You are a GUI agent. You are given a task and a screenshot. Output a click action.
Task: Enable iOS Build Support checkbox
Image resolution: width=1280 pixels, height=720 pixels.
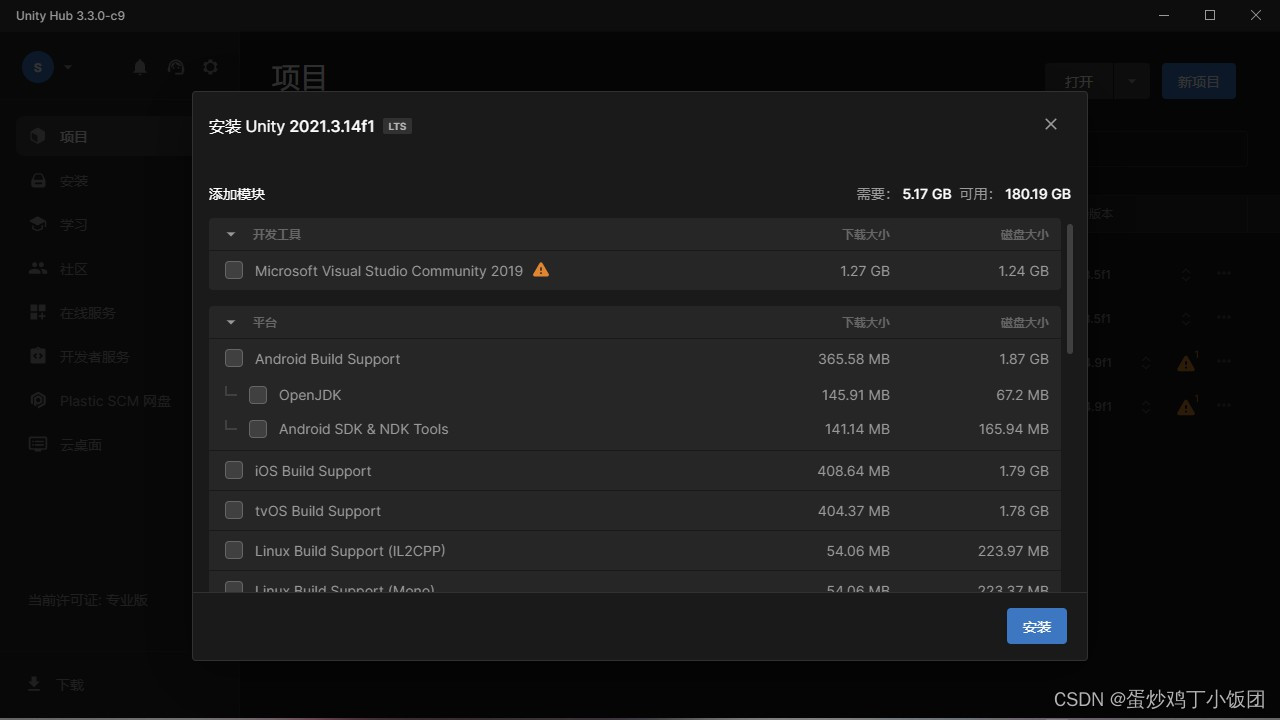click(234, 470)
